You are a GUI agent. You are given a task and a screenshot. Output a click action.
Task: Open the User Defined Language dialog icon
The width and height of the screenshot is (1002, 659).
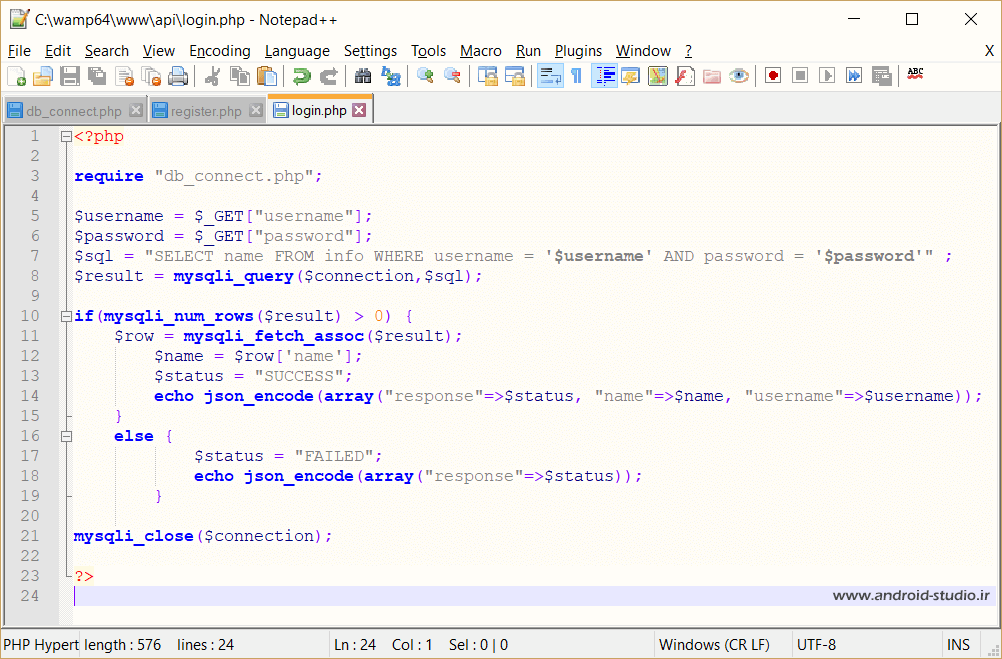point(631,76)
